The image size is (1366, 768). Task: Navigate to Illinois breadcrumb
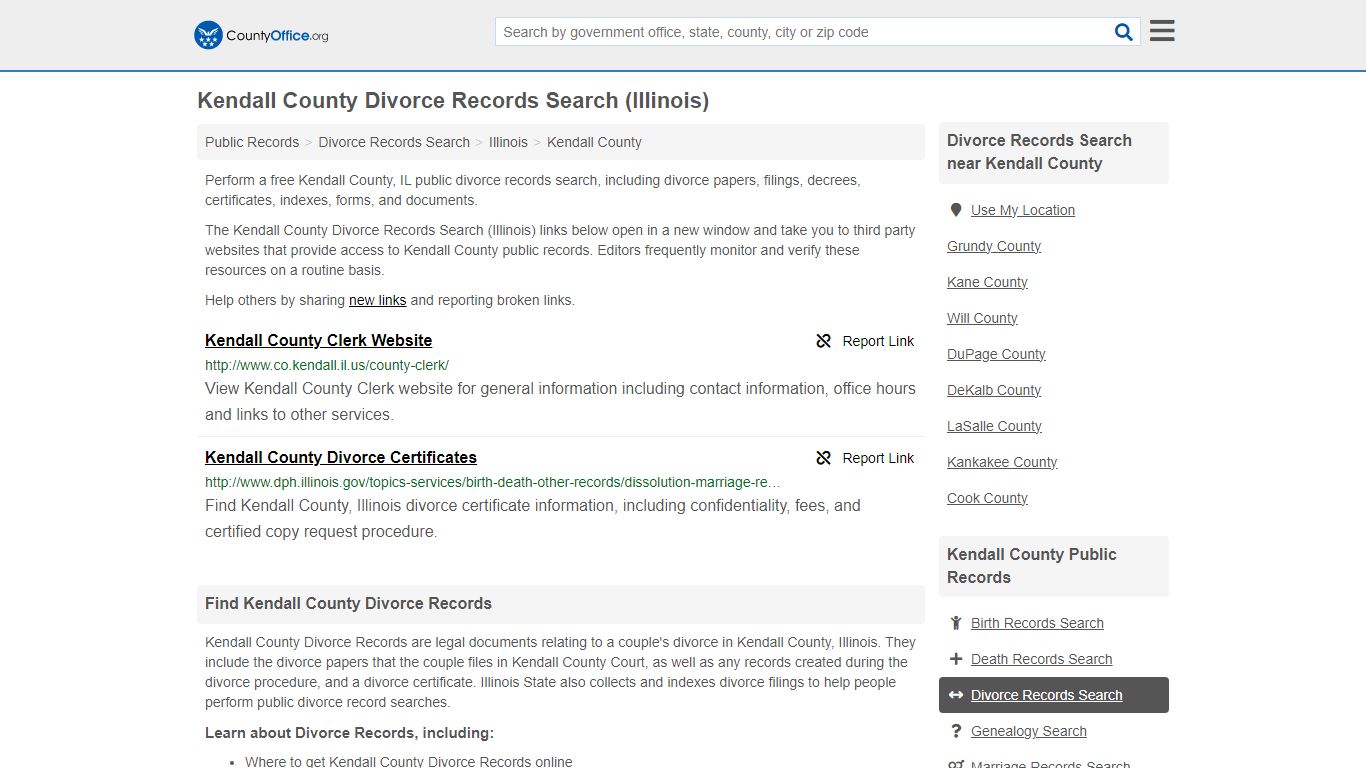click(508, 142)
